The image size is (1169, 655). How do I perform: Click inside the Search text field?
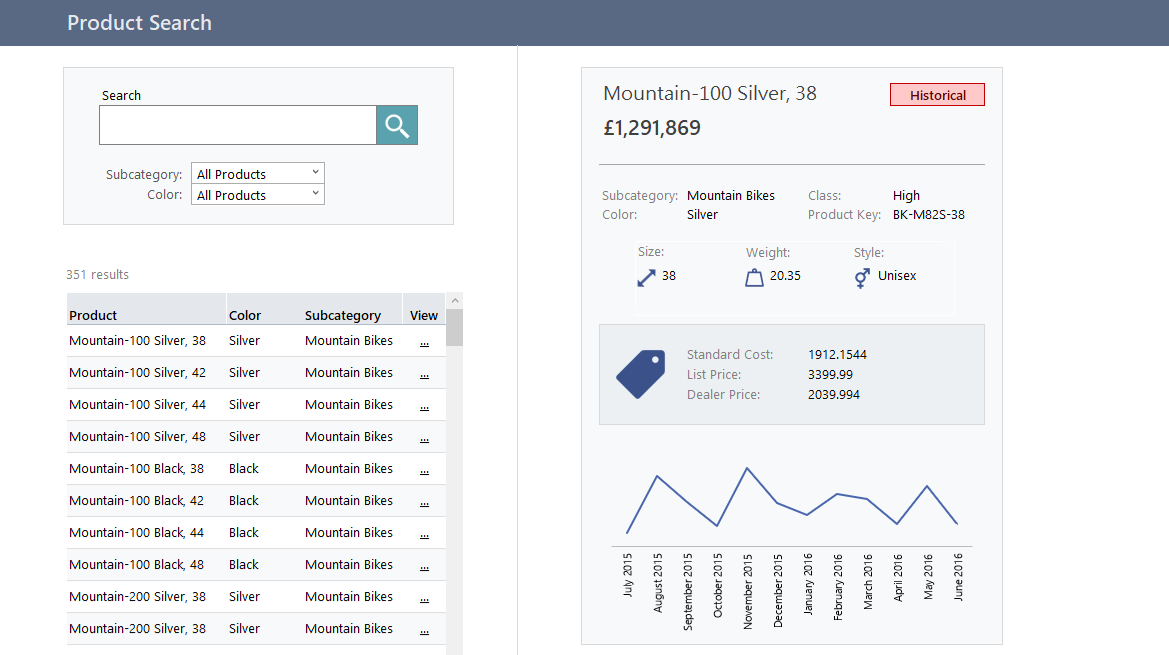point(237,124)
